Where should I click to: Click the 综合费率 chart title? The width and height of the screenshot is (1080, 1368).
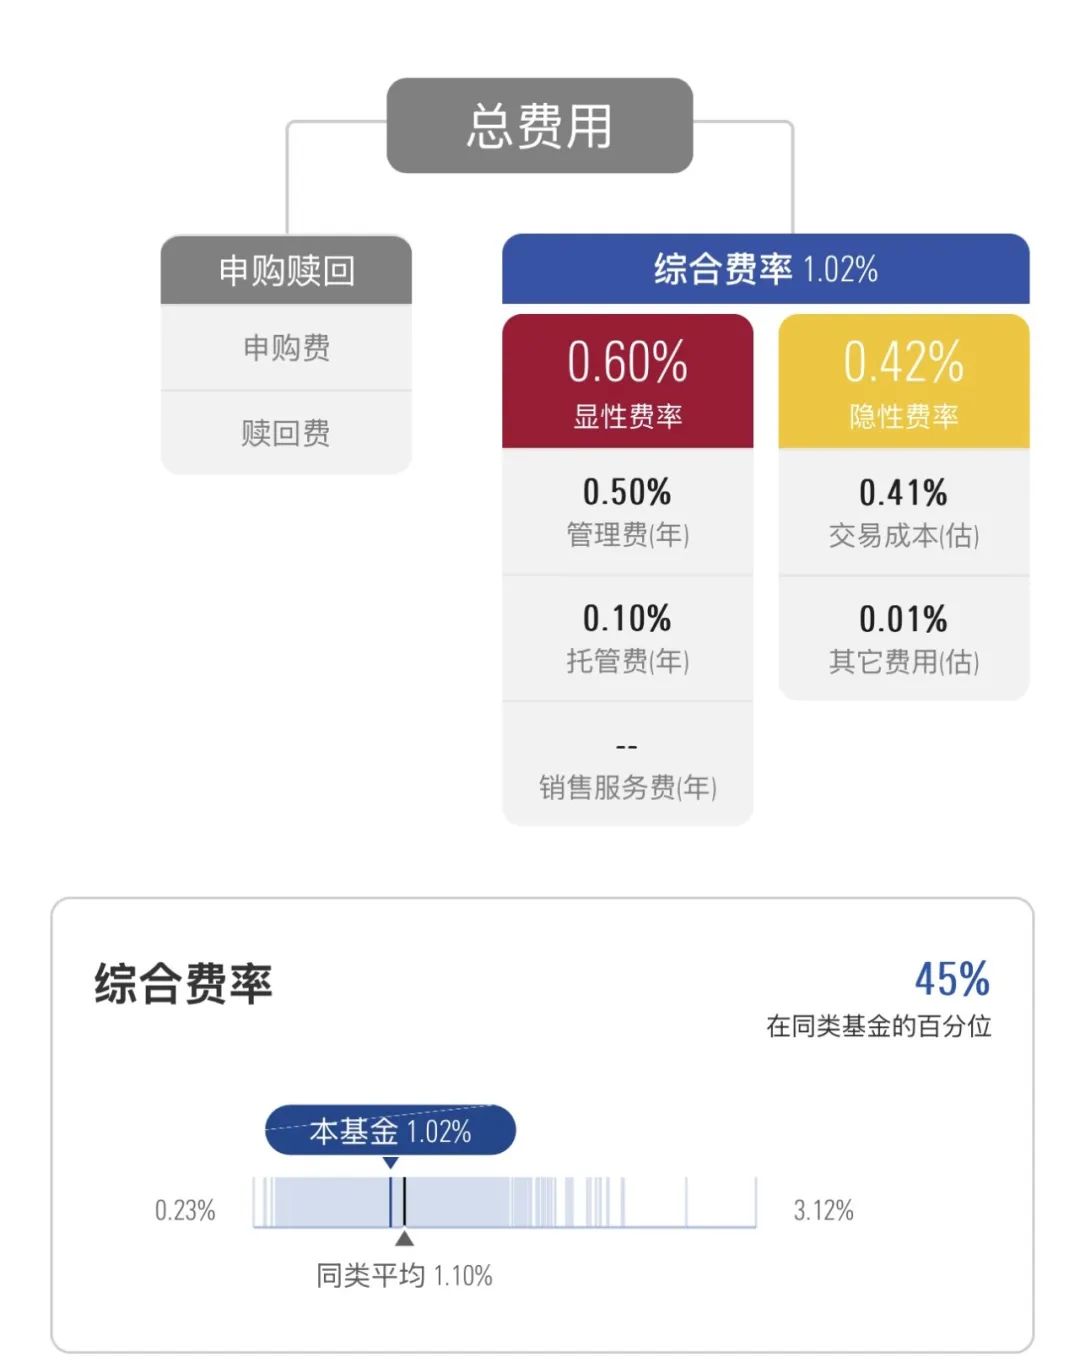click(x=183, y=983)
